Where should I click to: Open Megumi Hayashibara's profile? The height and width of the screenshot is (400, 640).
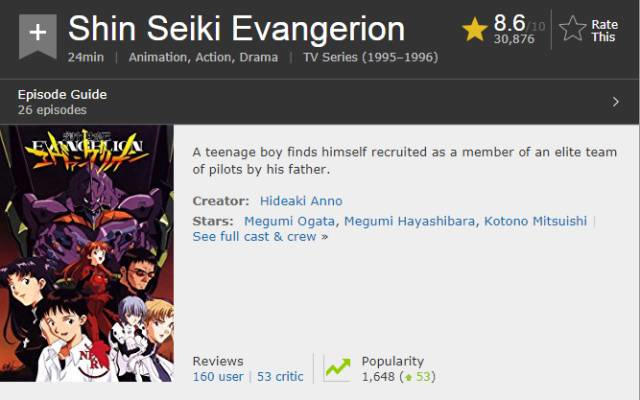410,221
